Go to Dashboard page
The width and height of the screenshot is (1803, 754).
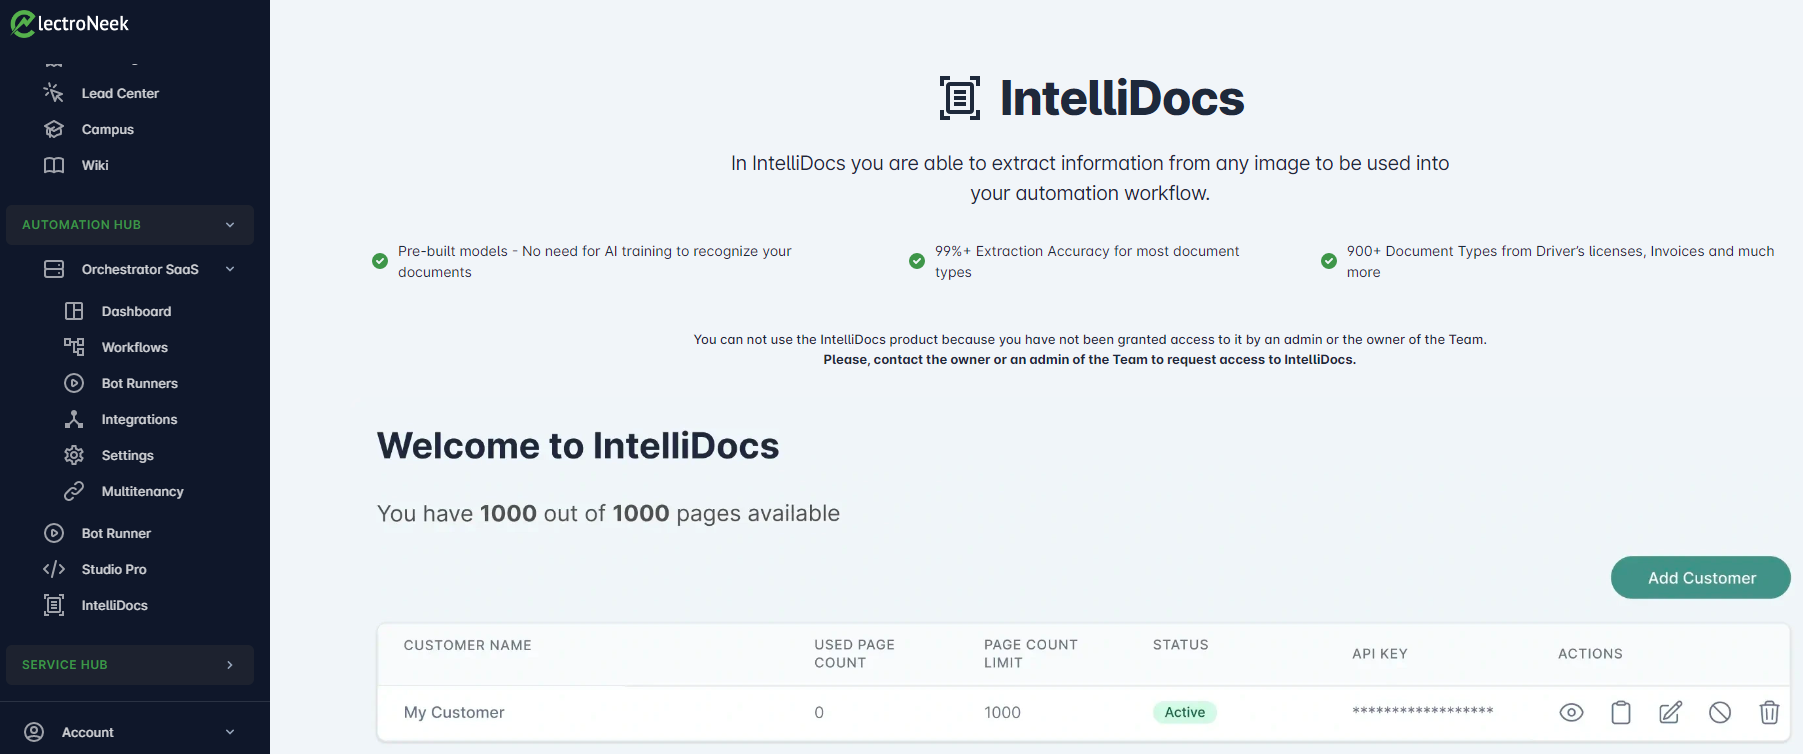coord(136,311)
